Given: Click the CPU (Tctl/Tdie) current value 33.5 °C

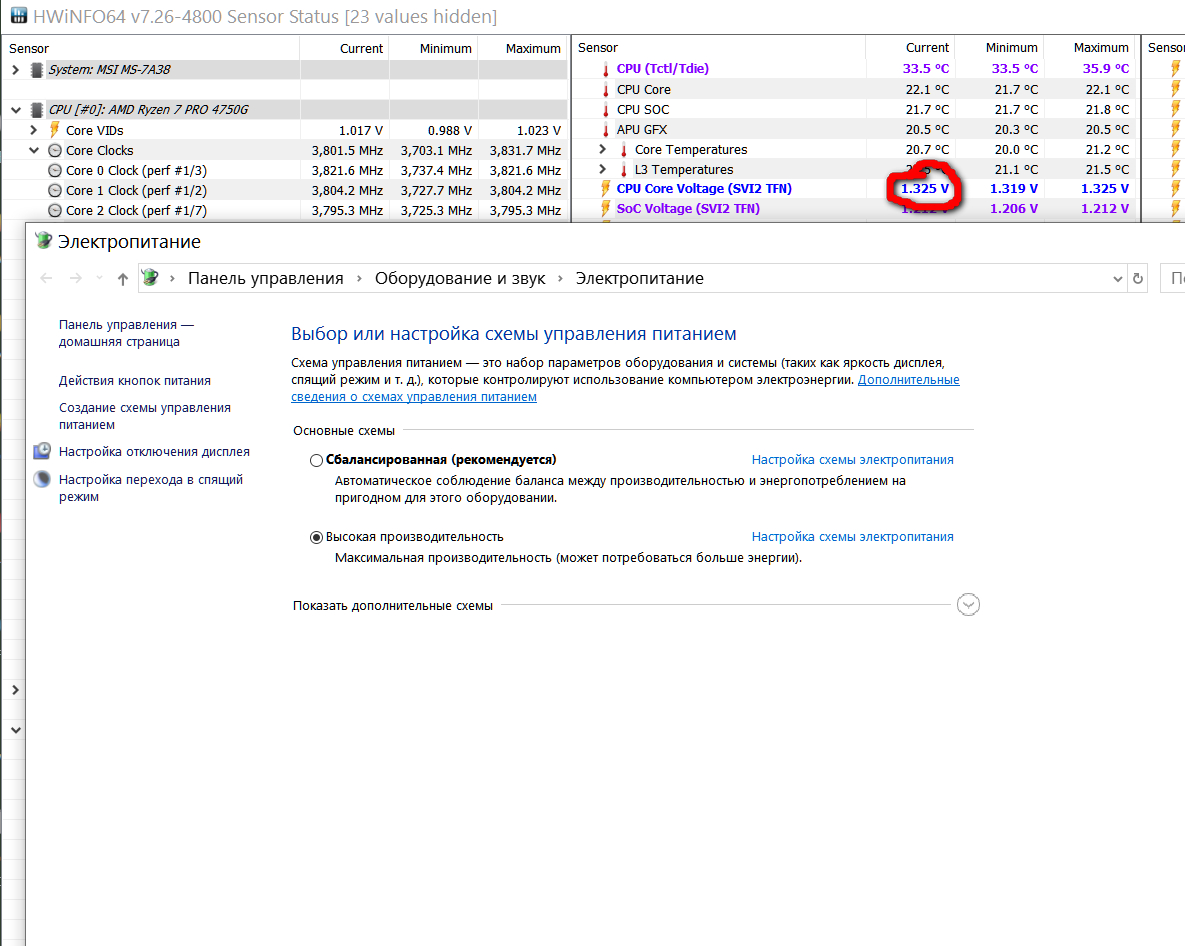Looking at the screenshot, I should (926, 69).
